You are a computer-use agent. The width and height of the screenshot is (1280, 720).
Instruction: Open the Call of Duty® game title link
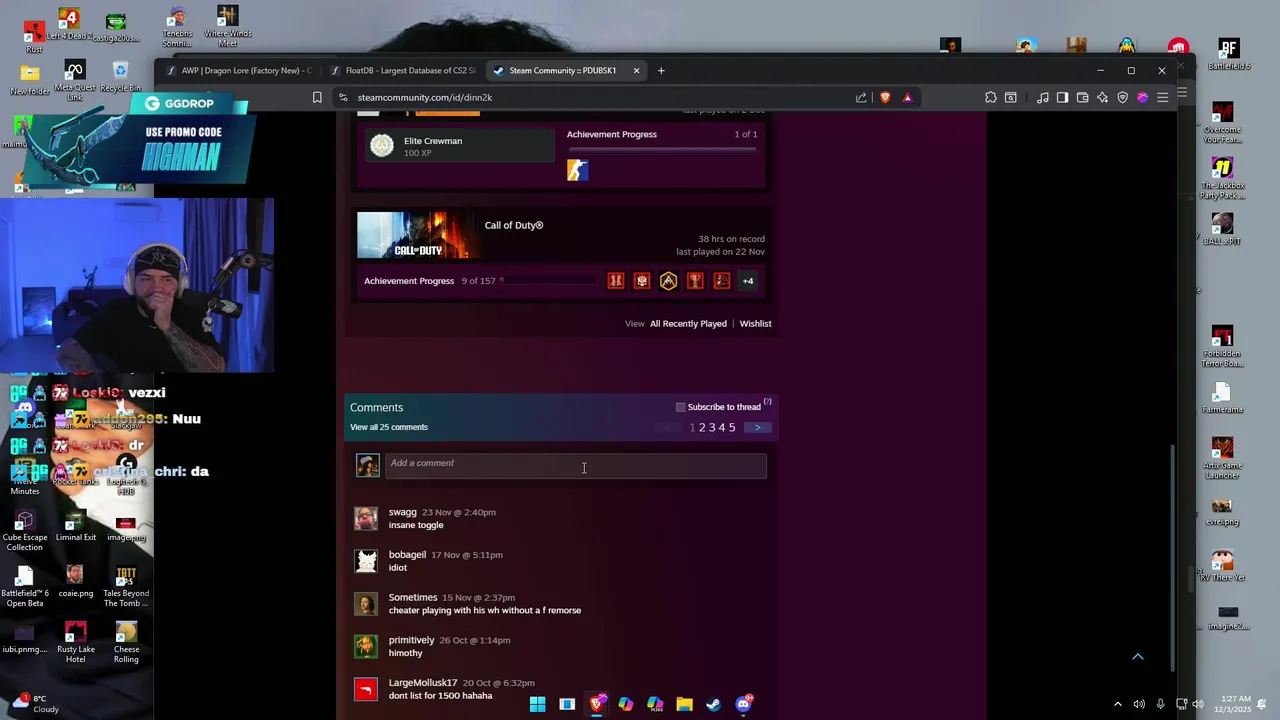(x=514, y=225)
